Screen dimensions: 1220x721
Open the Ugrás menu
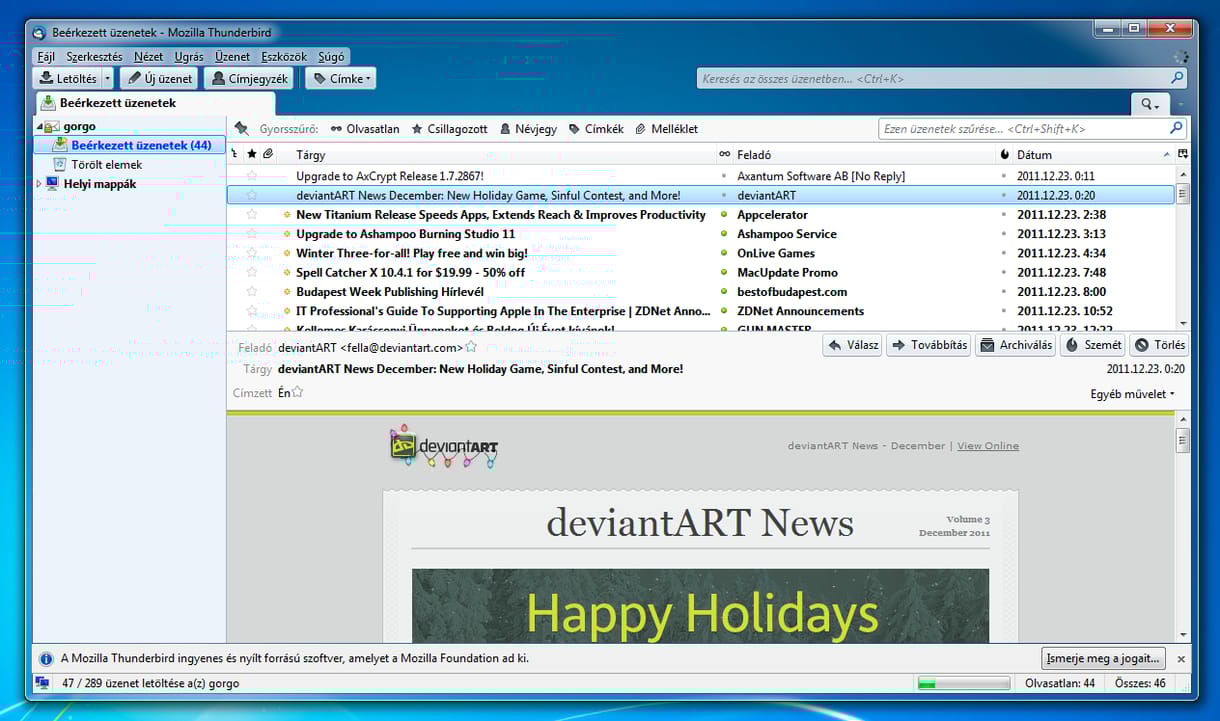tap(189, 57)
